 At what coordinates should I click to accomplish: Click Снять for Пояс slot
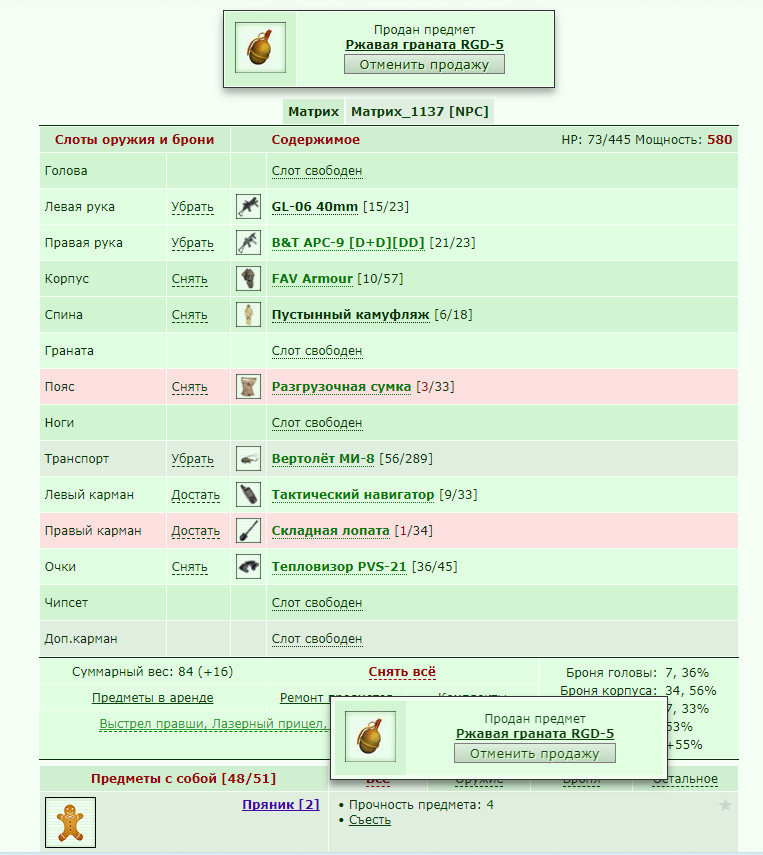point(189,387)
